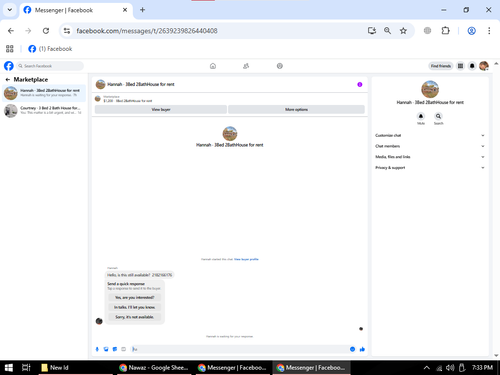This screenshot has height=375, width=500.
Task: Click the volume icon in system tray
Action: (x=450, y=368)
